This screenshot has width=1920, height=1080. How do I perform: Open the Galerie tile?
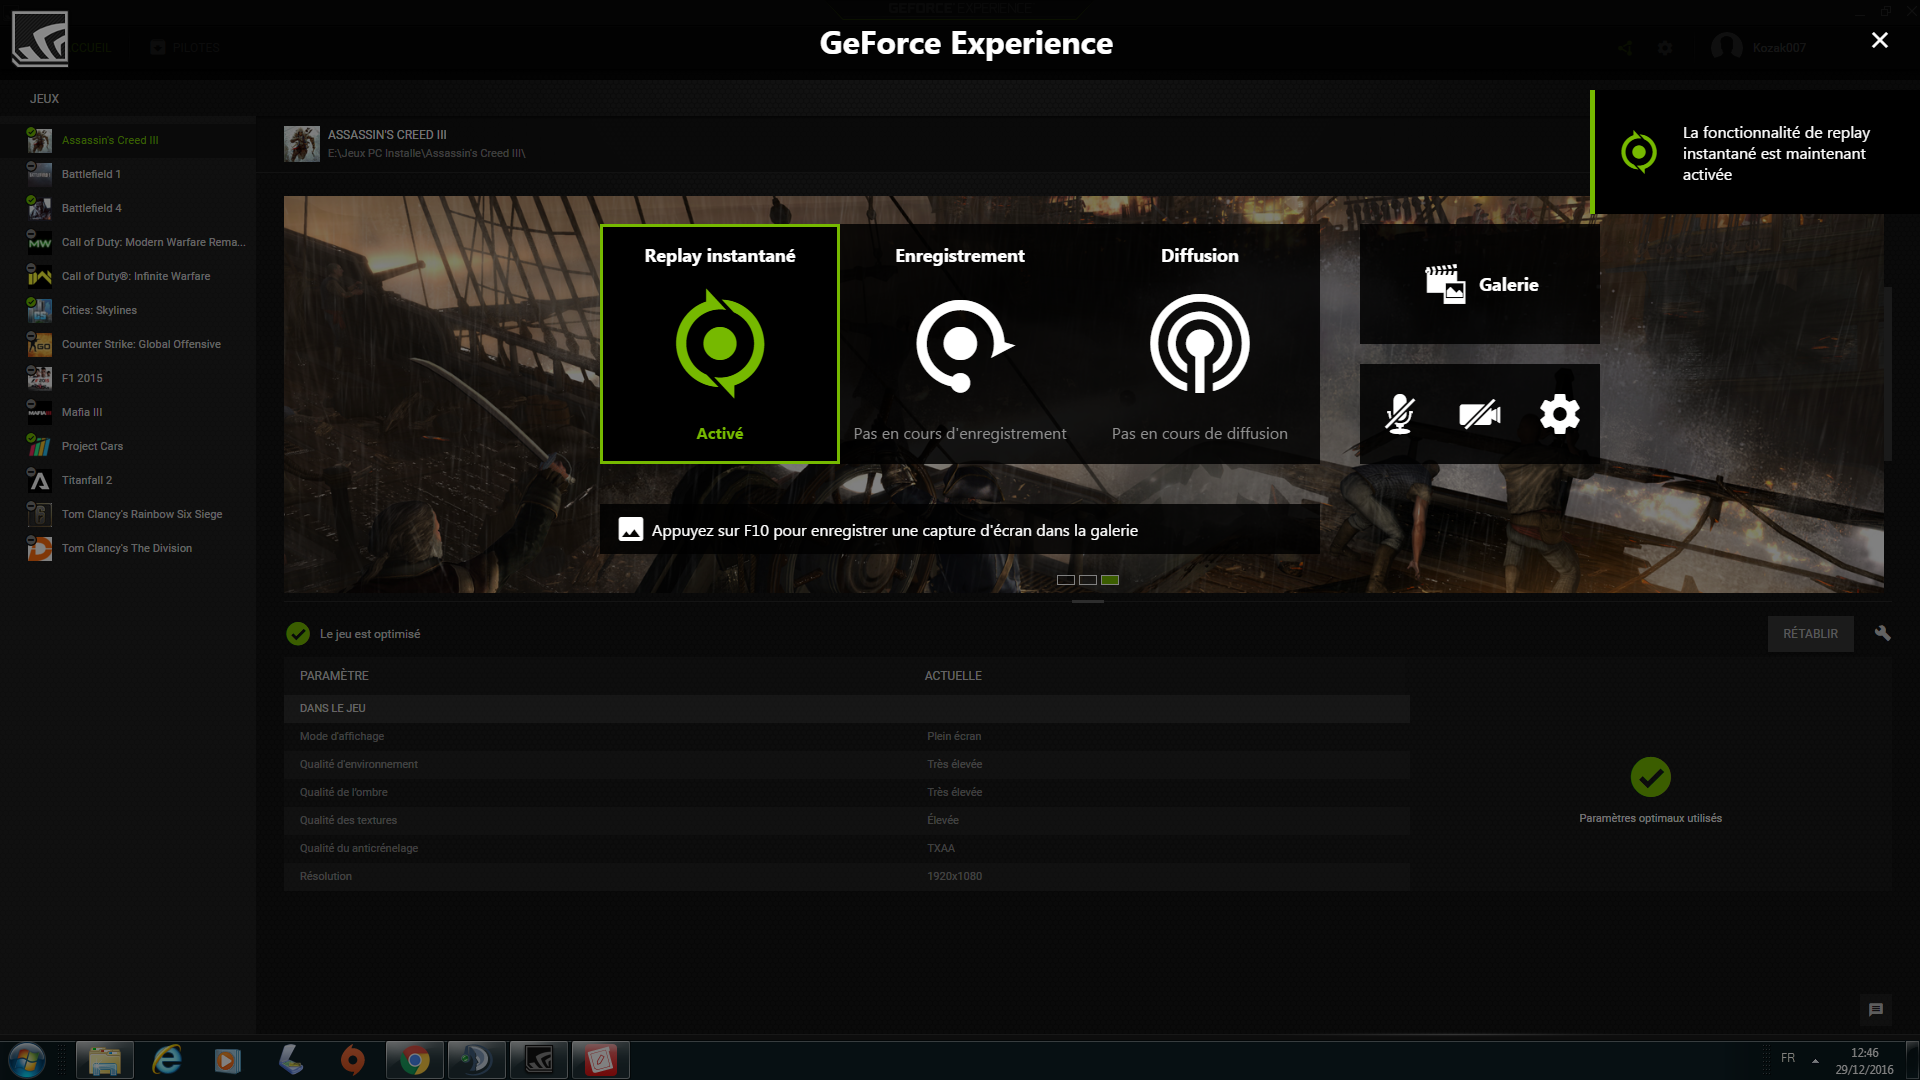1480,284
